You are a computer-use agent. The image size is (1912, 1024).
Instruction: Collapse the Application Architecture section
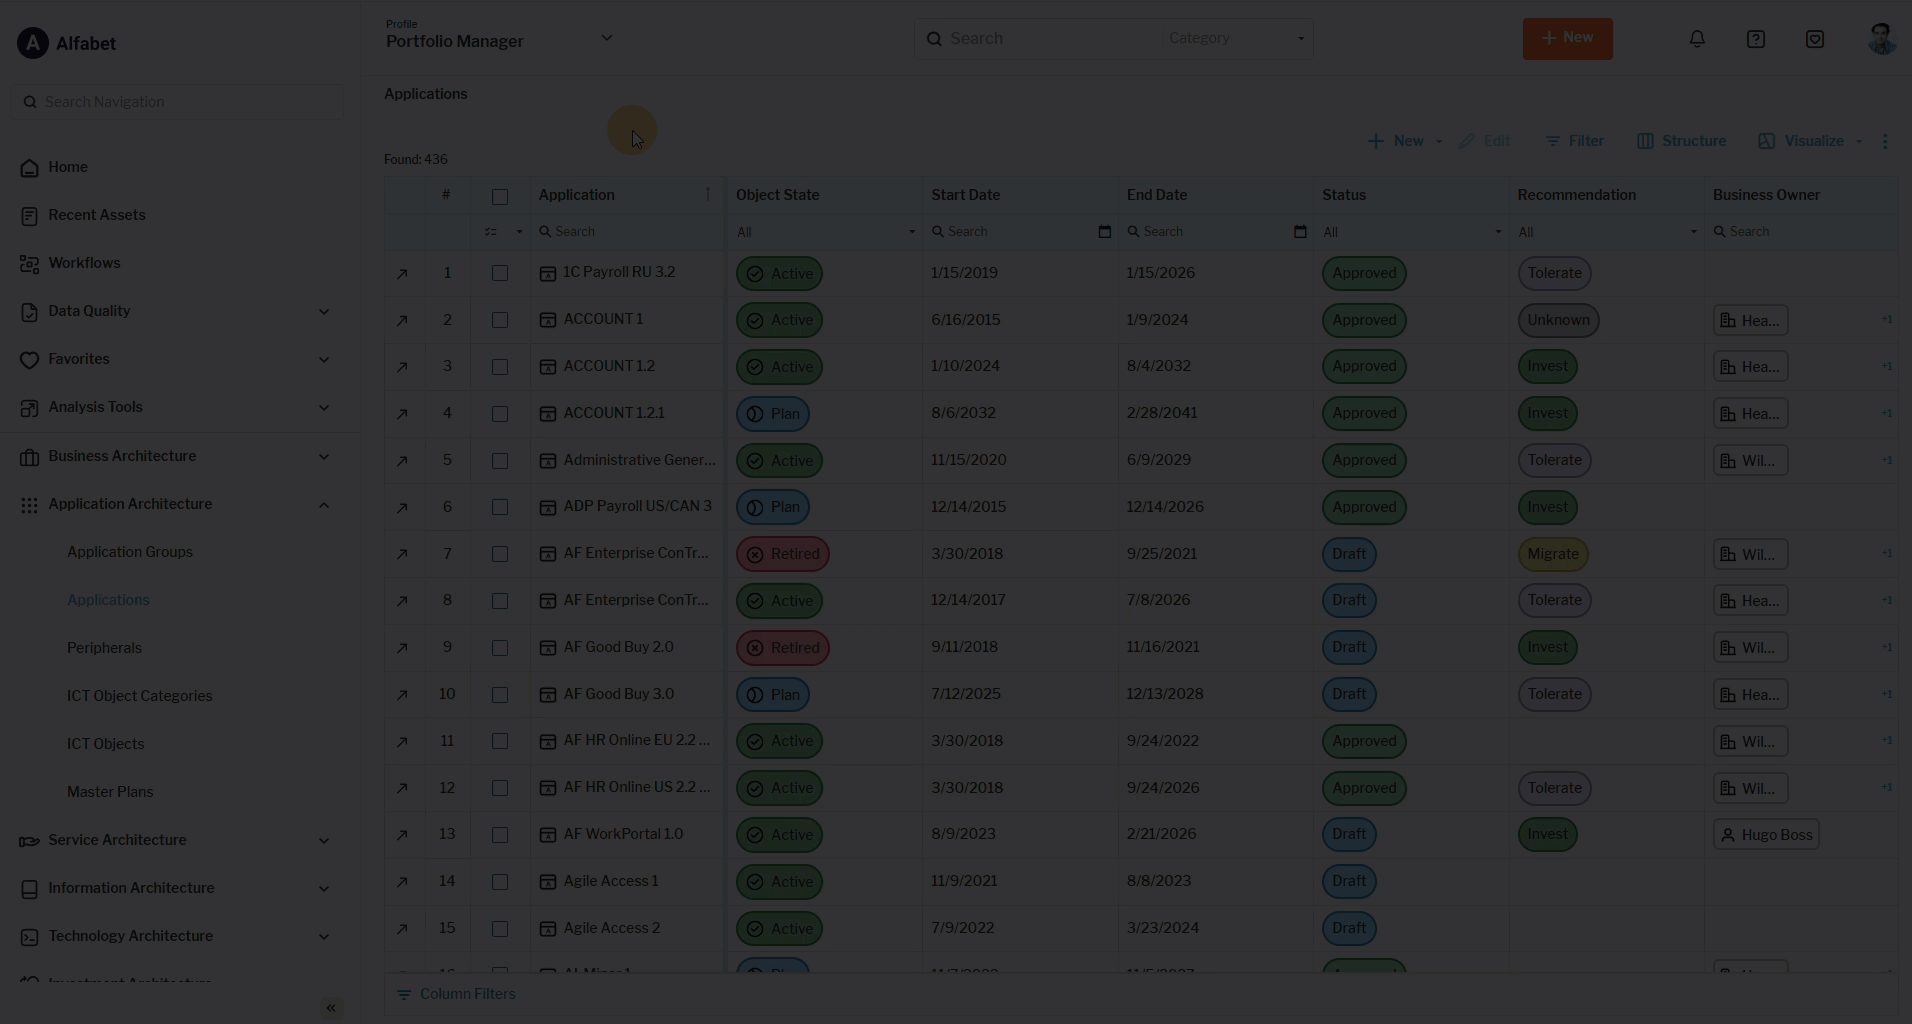(323, 505)
